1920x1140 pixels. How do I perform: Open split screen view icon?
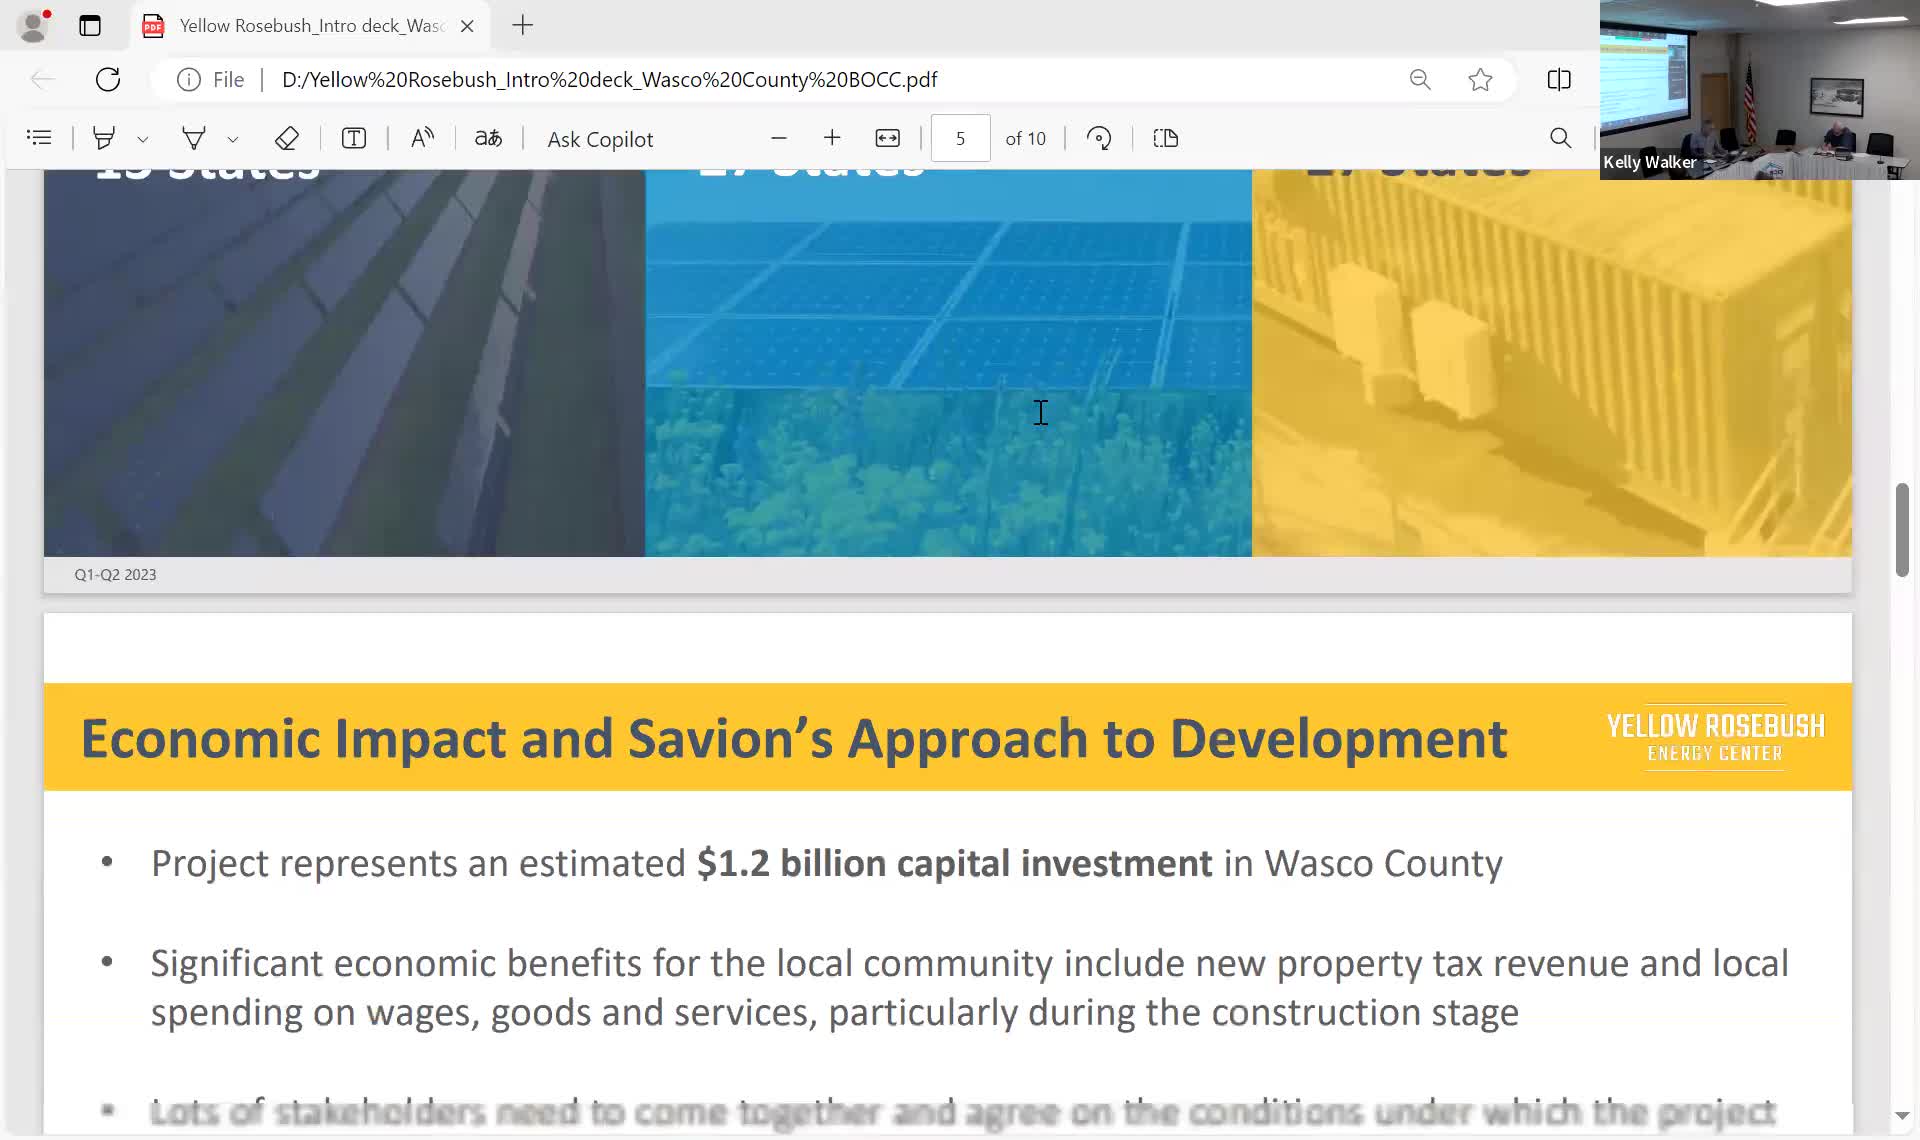click(1559, 80)
